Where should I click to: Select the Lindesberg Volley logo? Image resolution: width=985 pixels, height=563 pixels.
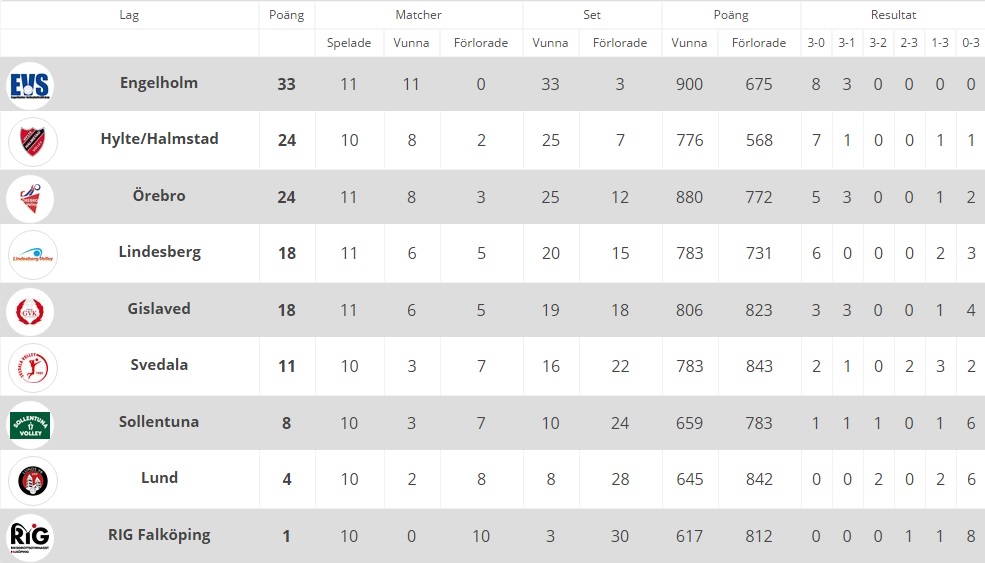click(x=33, y=255)
